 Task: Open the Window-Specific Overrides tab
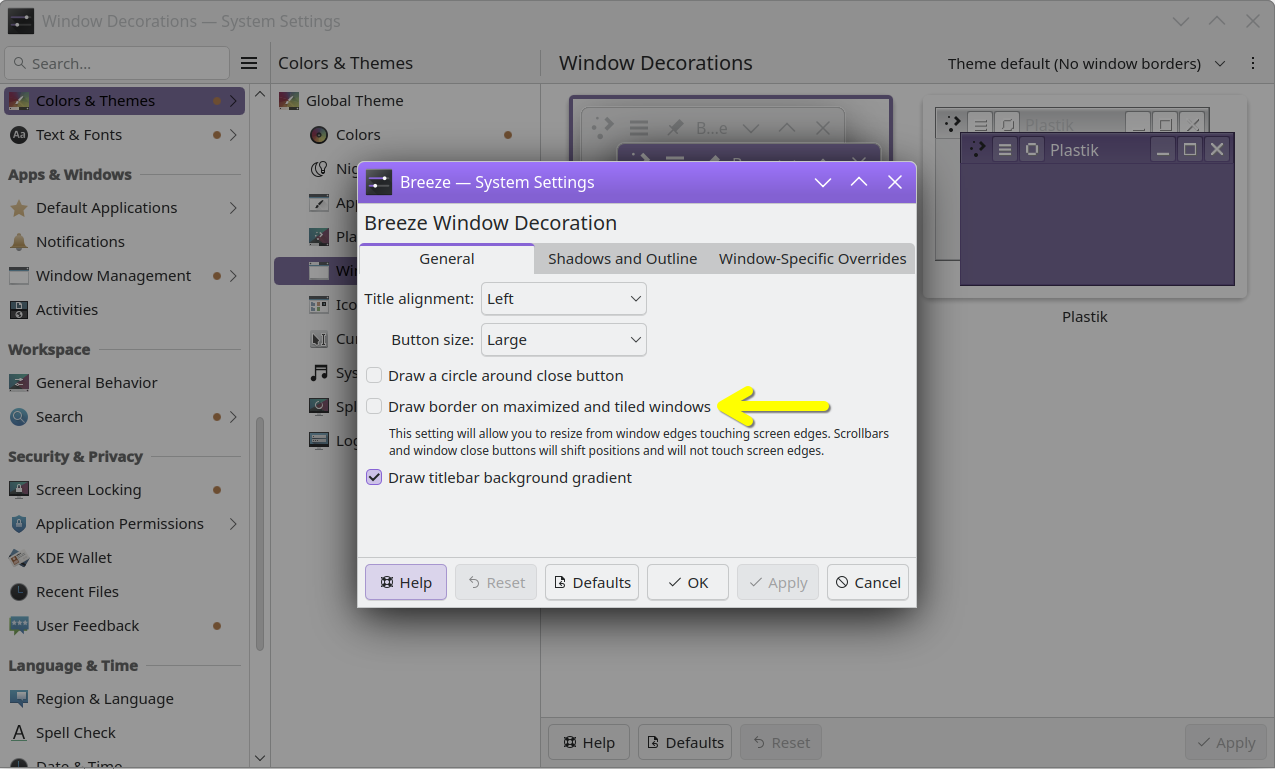pyautogui.click(x=812, y=259)
